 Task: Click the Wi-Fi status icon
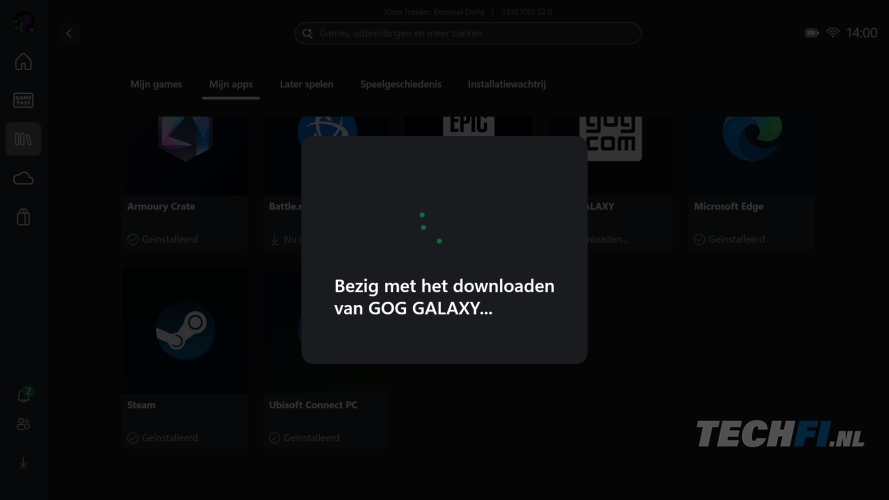point(832,33)
